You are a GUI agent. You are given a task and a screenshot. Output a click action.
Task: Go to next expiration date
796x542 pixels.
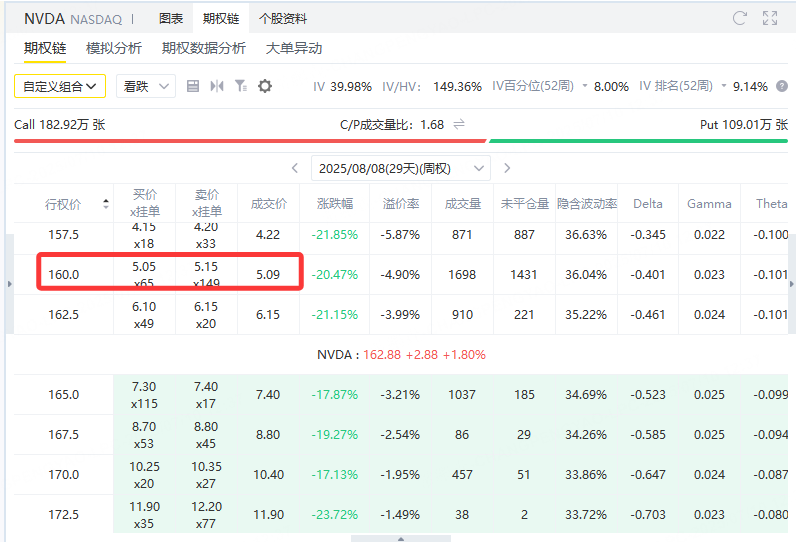[507, 168]
